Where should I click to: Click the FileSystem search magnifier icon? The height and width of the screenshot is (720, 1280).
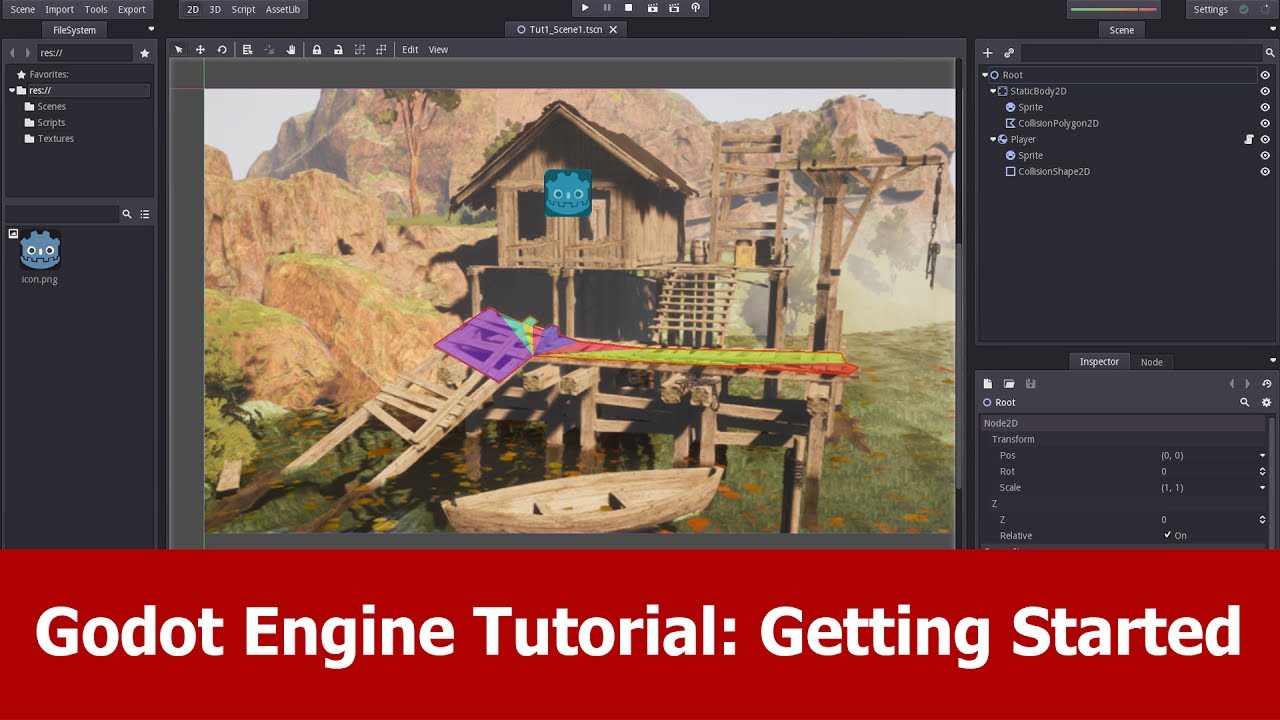pyautogui.click(x=127, y=214)
